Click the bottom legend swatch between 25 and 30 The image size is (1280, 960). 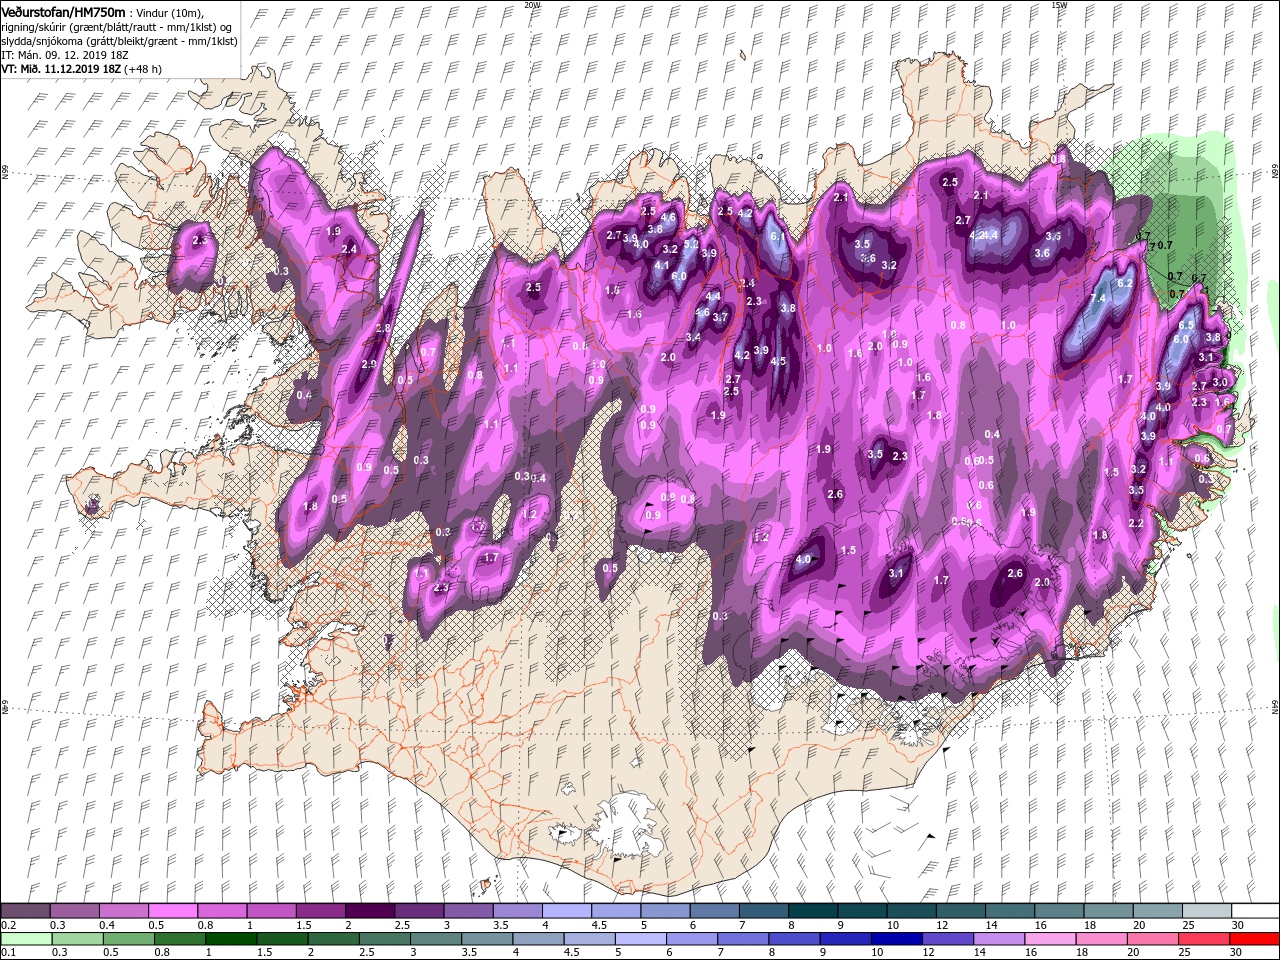pyautogui.click(x=1203, y=938)
